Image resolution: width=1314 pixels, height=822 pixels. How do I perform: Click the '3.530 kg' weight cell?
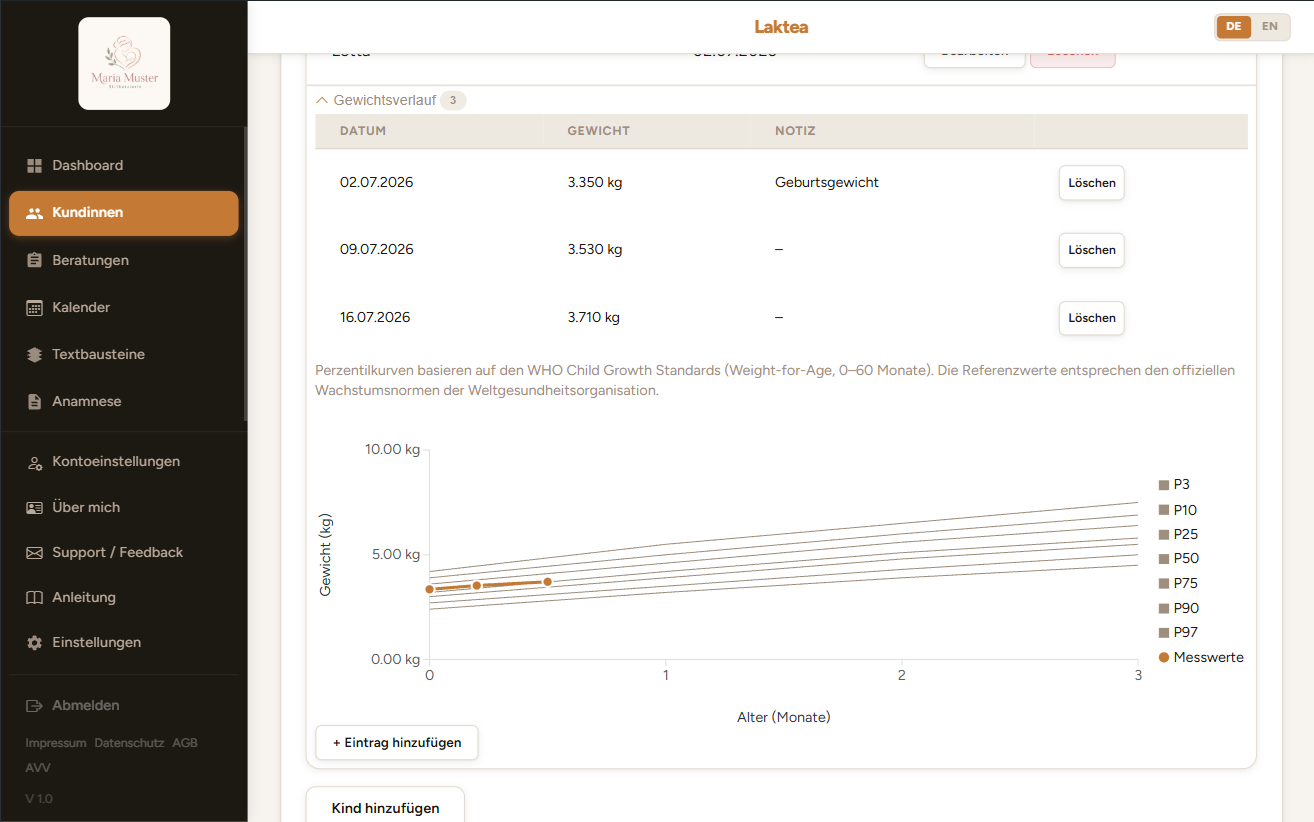595,250
